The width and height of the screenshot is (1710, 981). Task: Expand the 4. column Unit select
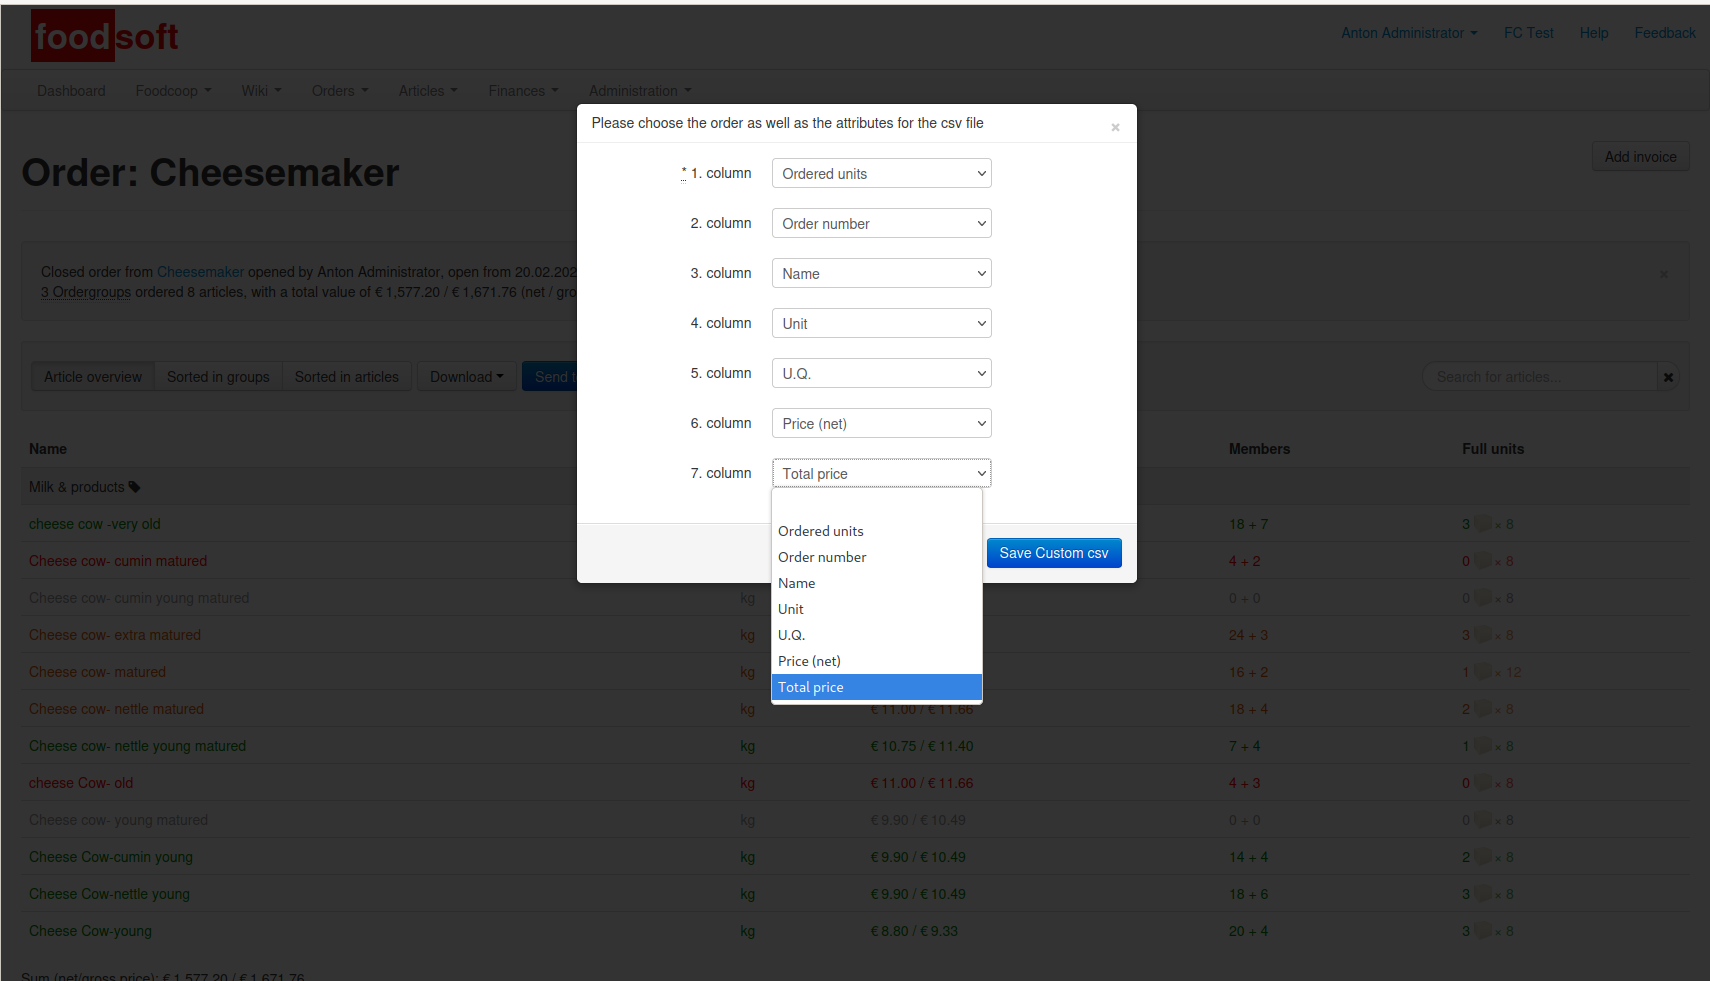pos(881,324)
